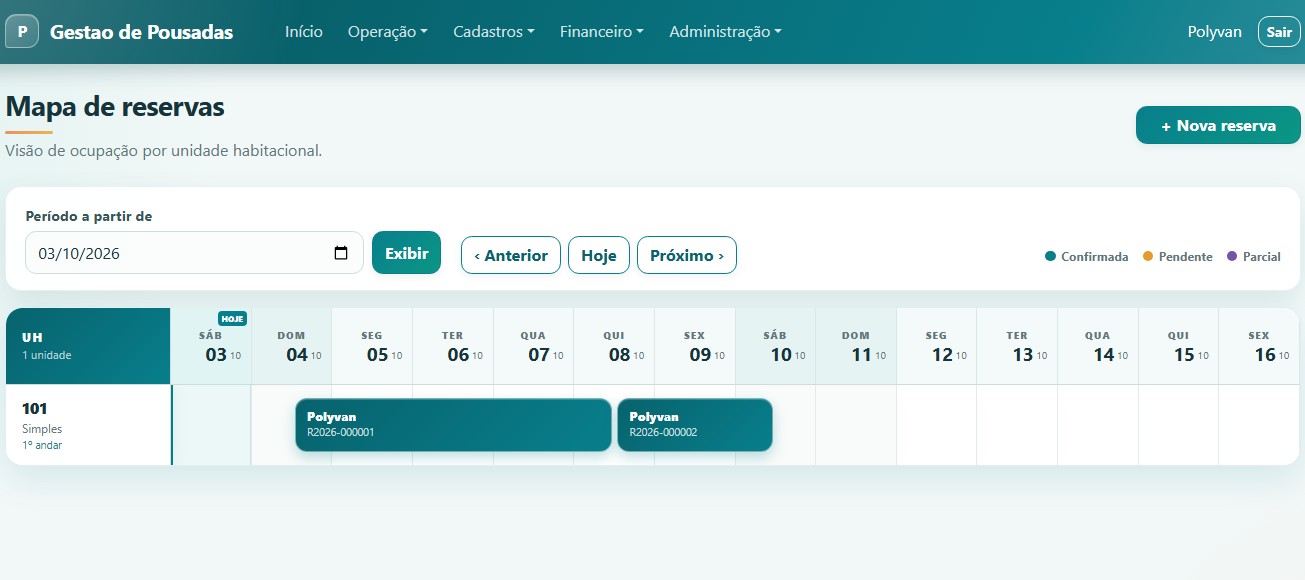Open the Operação dropdown menu
Viewport: 1305px width, 580px height.
(x=388, y=32)
